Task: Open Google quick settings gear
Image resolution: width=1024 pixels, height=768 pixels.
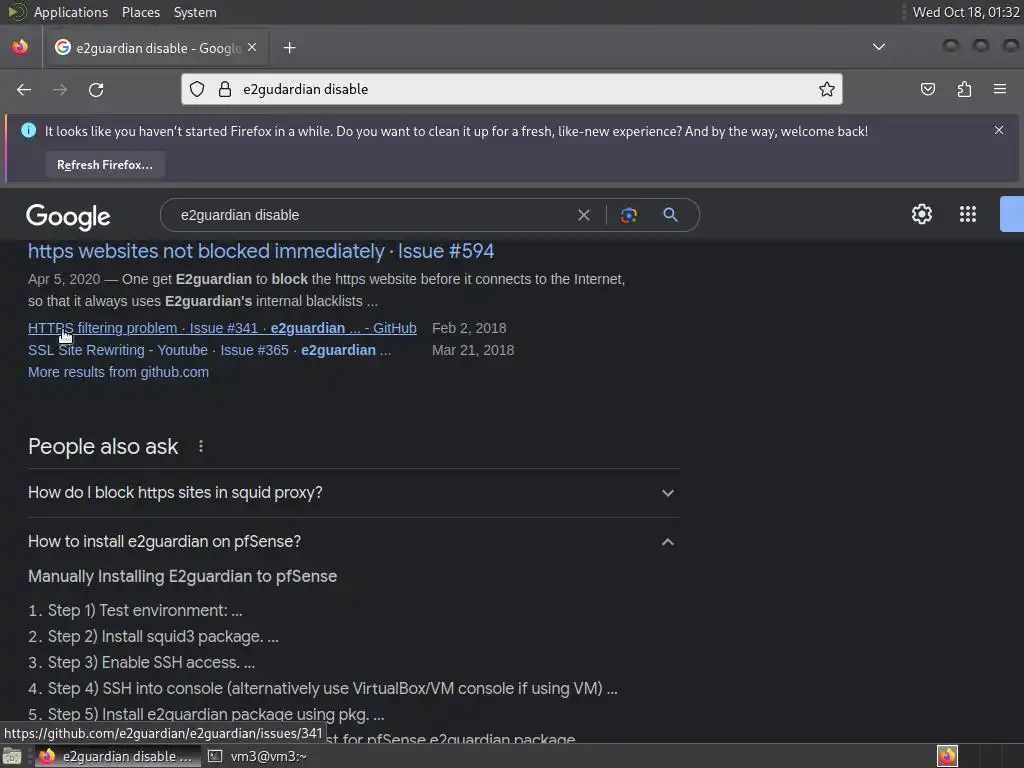Action: (x=921, y=214)
